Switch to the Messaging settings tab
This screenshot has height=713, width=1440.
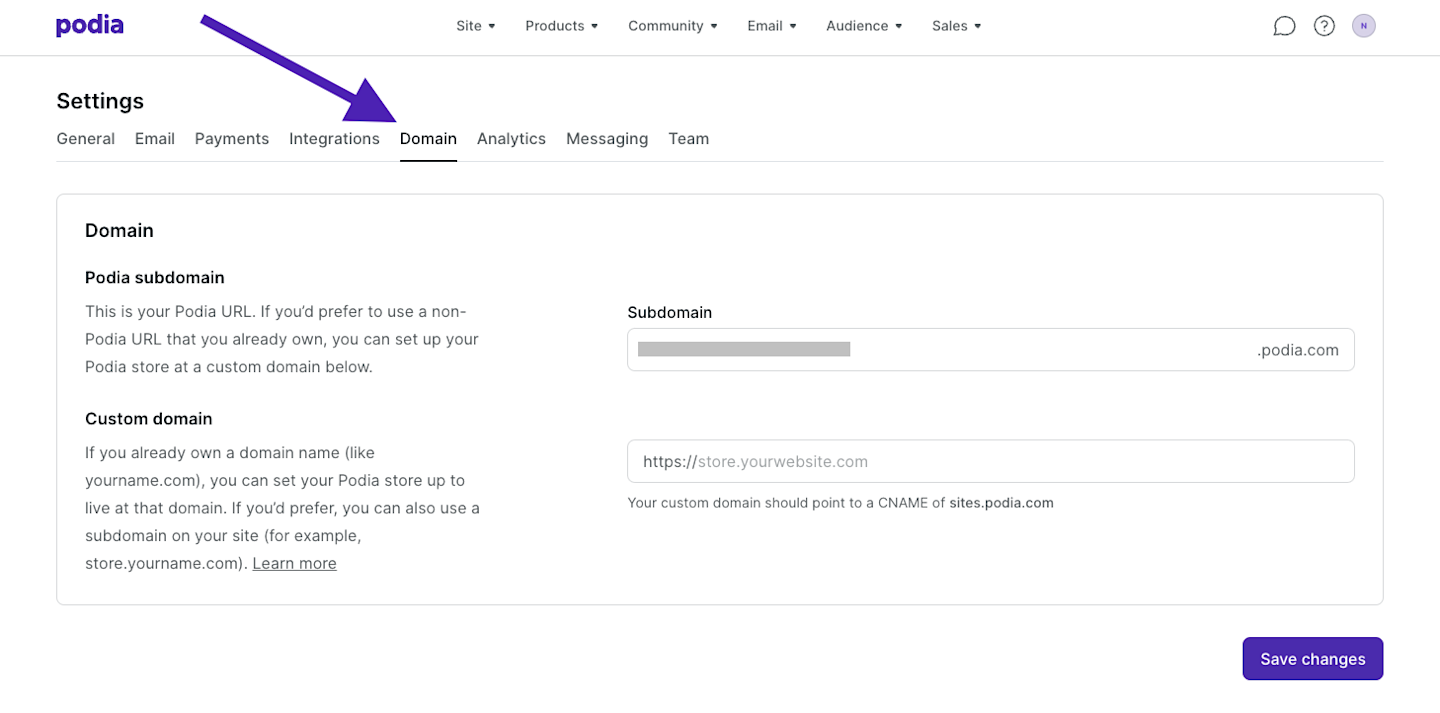tap(607, 139)
